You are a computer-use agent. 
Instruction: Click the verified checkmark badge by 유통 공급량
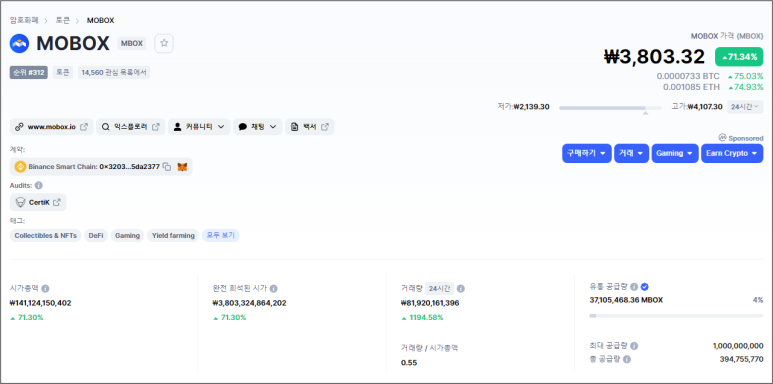pyautogui.click(x=644, y=286)
